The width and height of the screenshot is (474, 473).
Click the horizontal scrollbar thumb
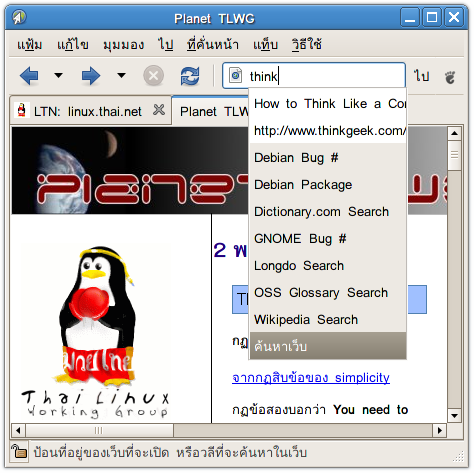point(99,430)
